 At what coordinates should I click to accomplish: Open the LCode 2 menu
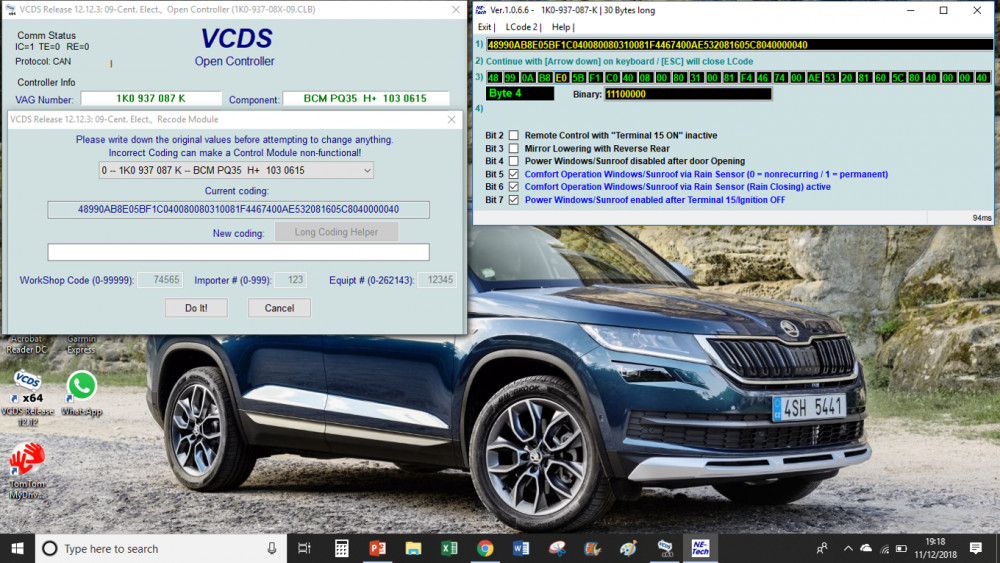[x=522, y=27]
